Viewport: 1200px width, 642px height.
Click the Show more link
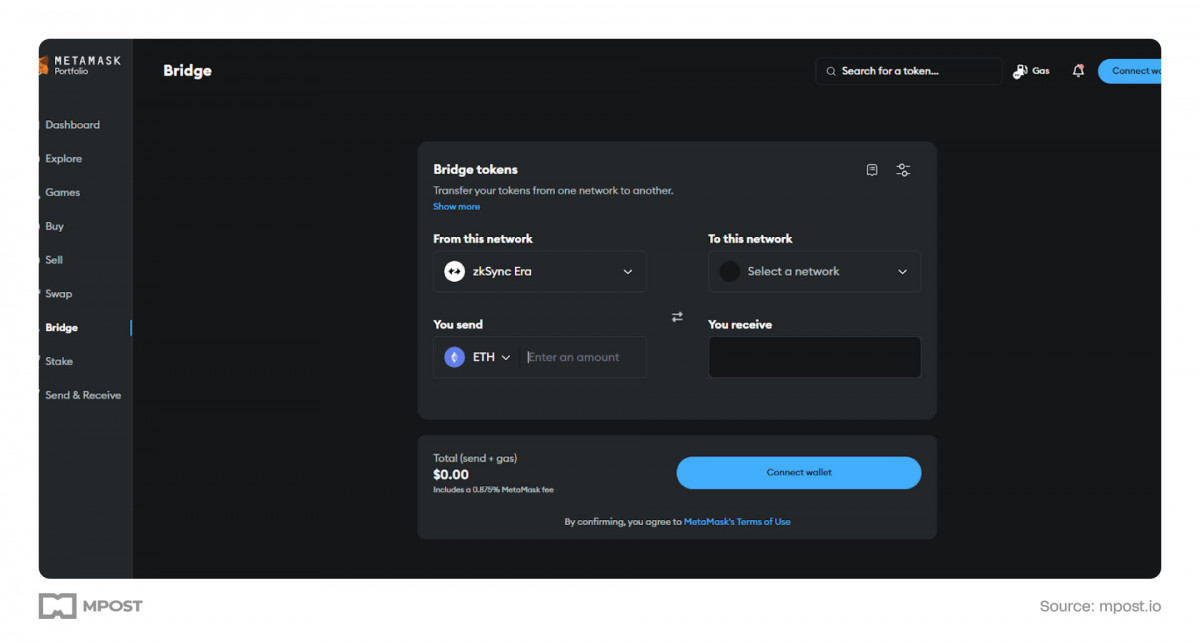[456, 207]
